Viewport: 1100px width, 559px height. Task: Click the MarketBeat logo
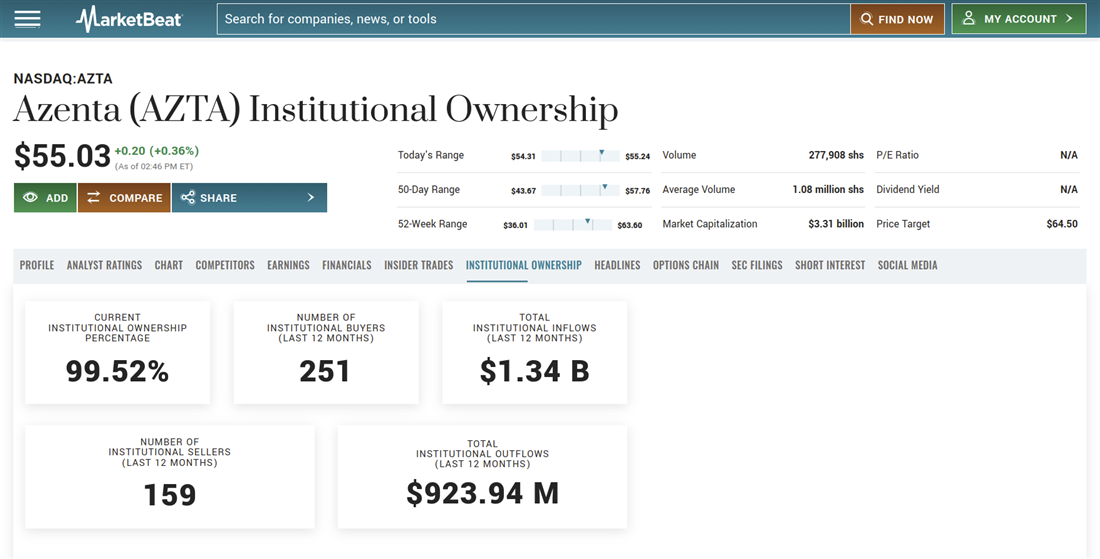pyautogui.click(x=129, y=19)
